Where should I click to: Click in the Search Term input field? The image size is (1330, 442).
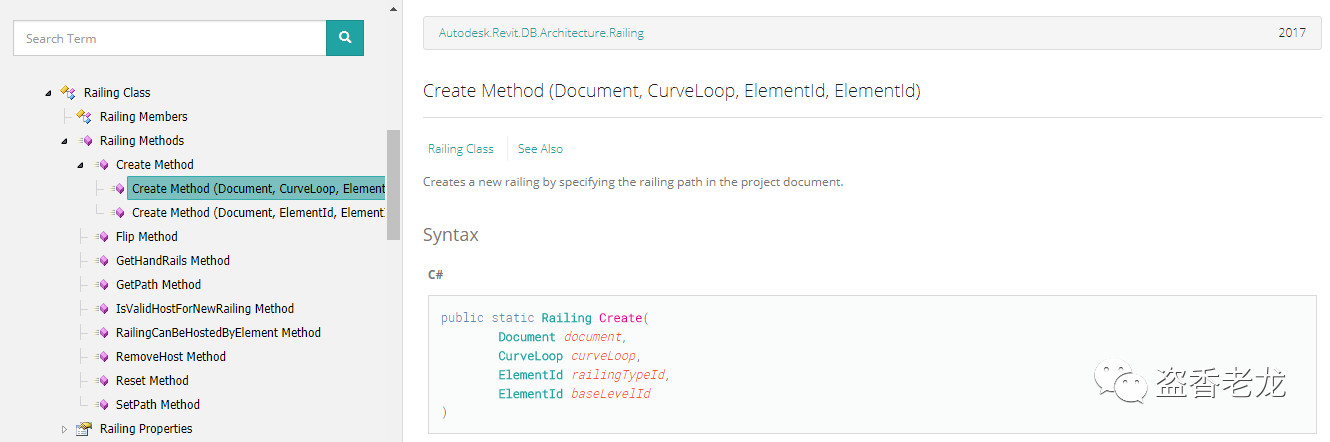tap(170, 38)
